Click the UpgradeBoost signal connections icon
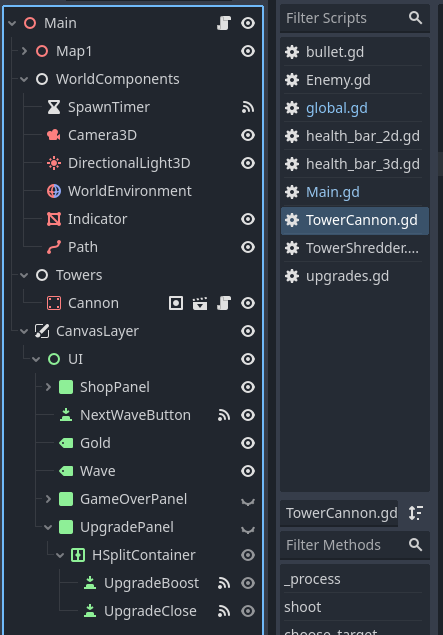The height and width of the screenshot is (635, 443). tap(224, 583)
